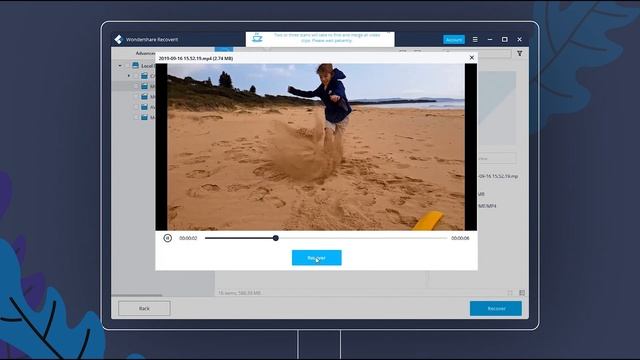Click the Recover button at bottom right of main window

496,309
